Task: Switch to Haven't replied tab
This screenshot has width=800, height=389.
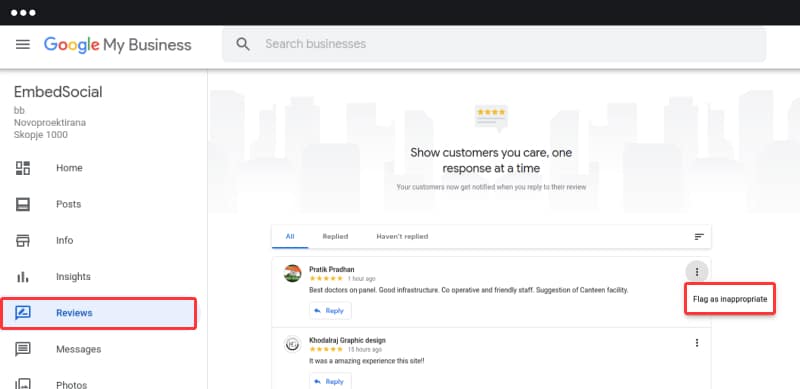Action: pos(402,236)
